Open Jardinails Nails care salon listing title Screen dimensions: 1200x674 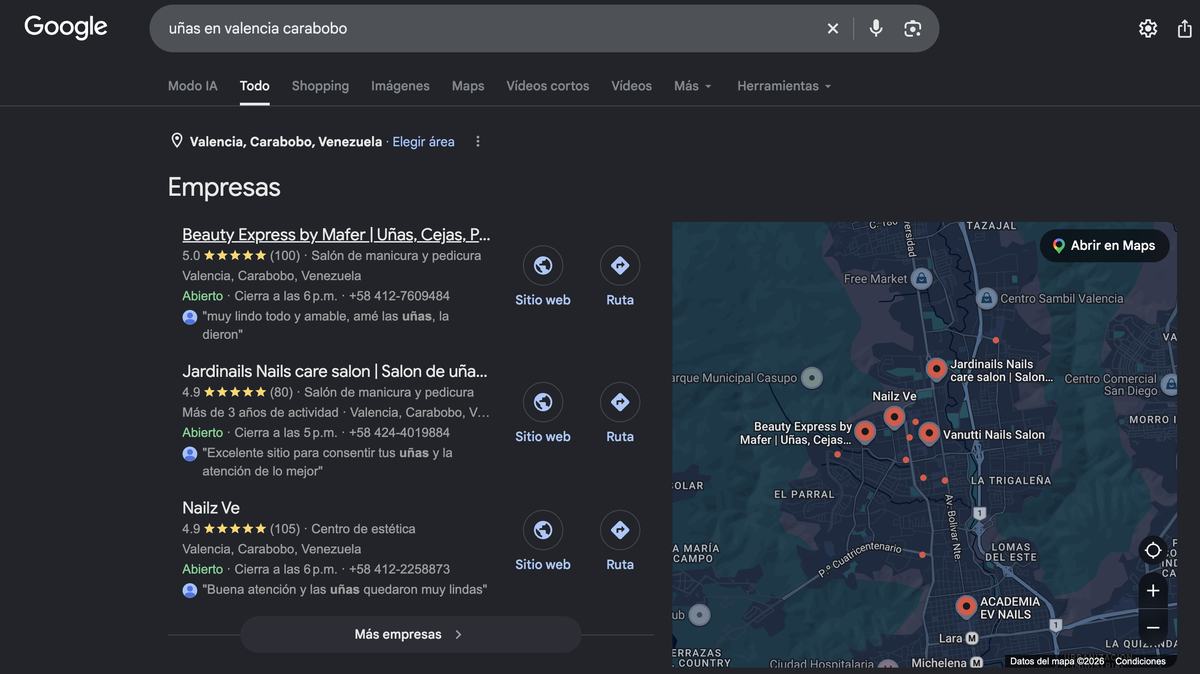click(335, 371)
